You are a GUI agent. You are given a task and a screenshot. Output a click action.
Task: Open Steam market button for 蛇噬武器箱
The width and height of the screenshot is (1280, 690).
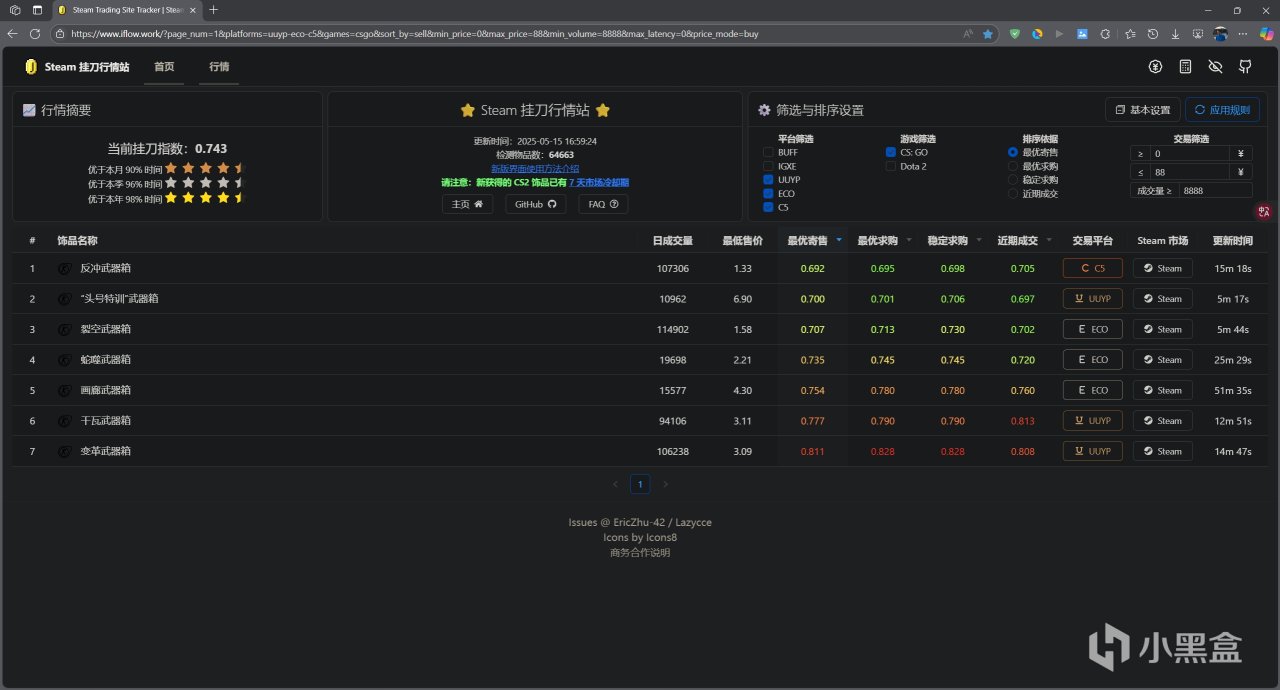pyautogui.click(x=1162, y=359)
